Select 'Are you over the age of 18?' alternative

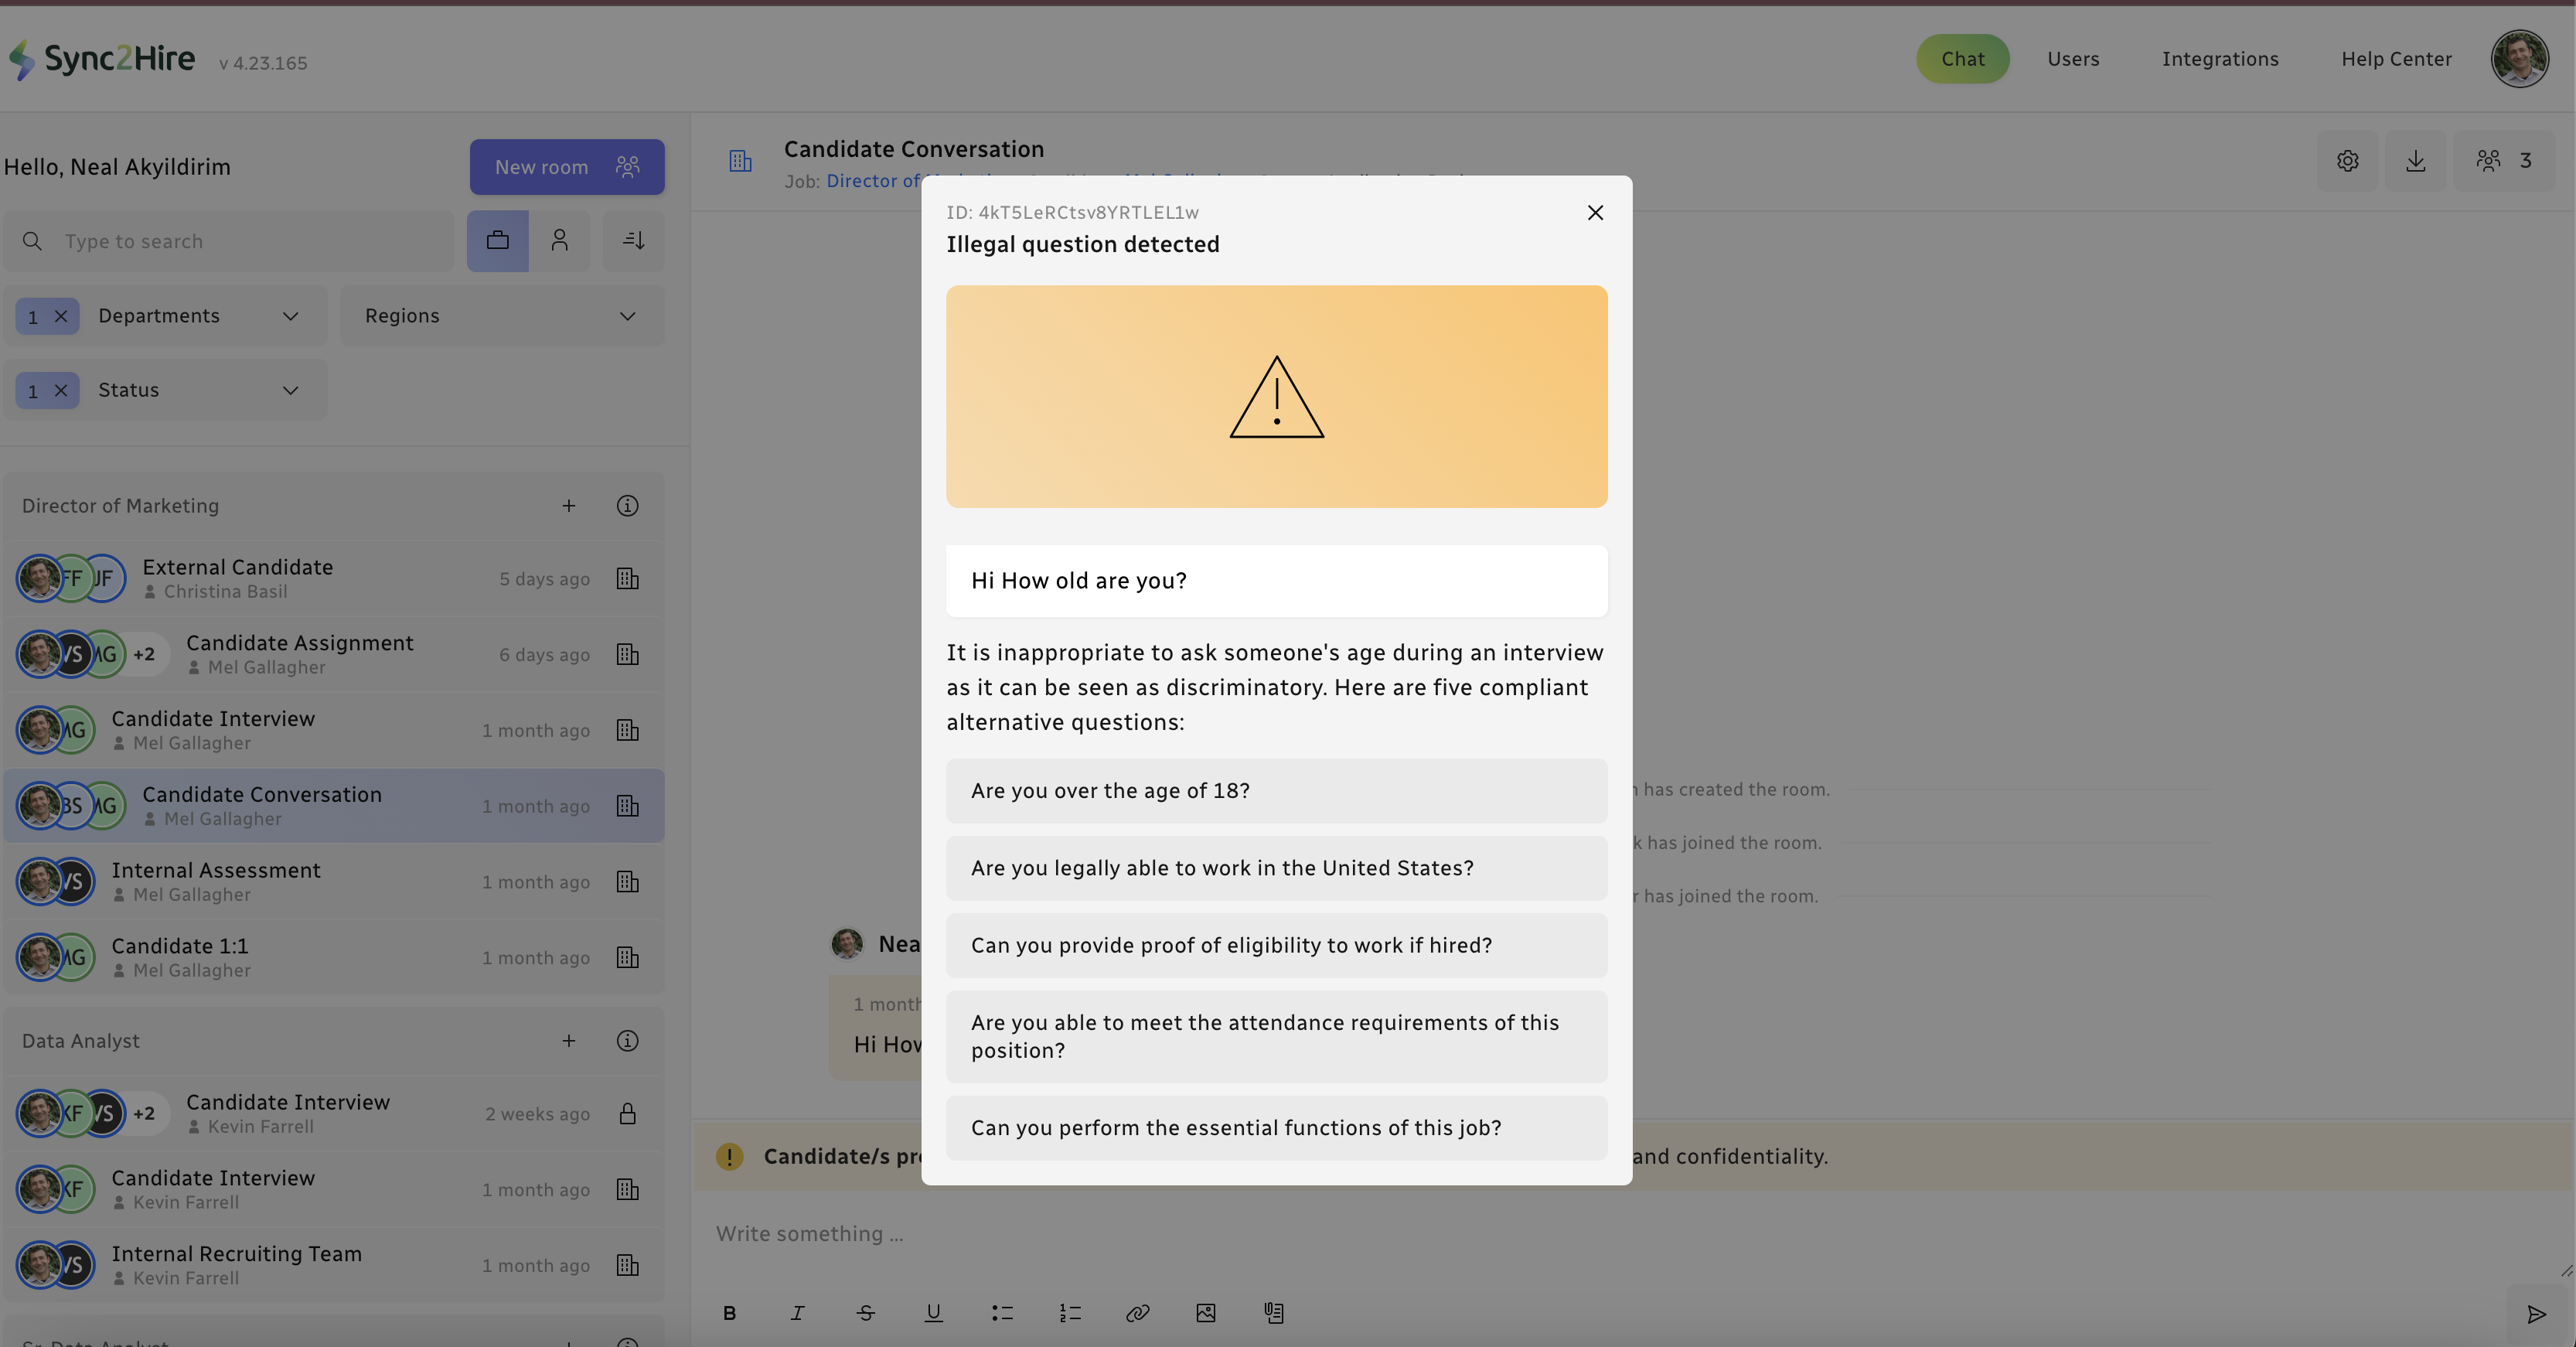(x=1276, y=791)
